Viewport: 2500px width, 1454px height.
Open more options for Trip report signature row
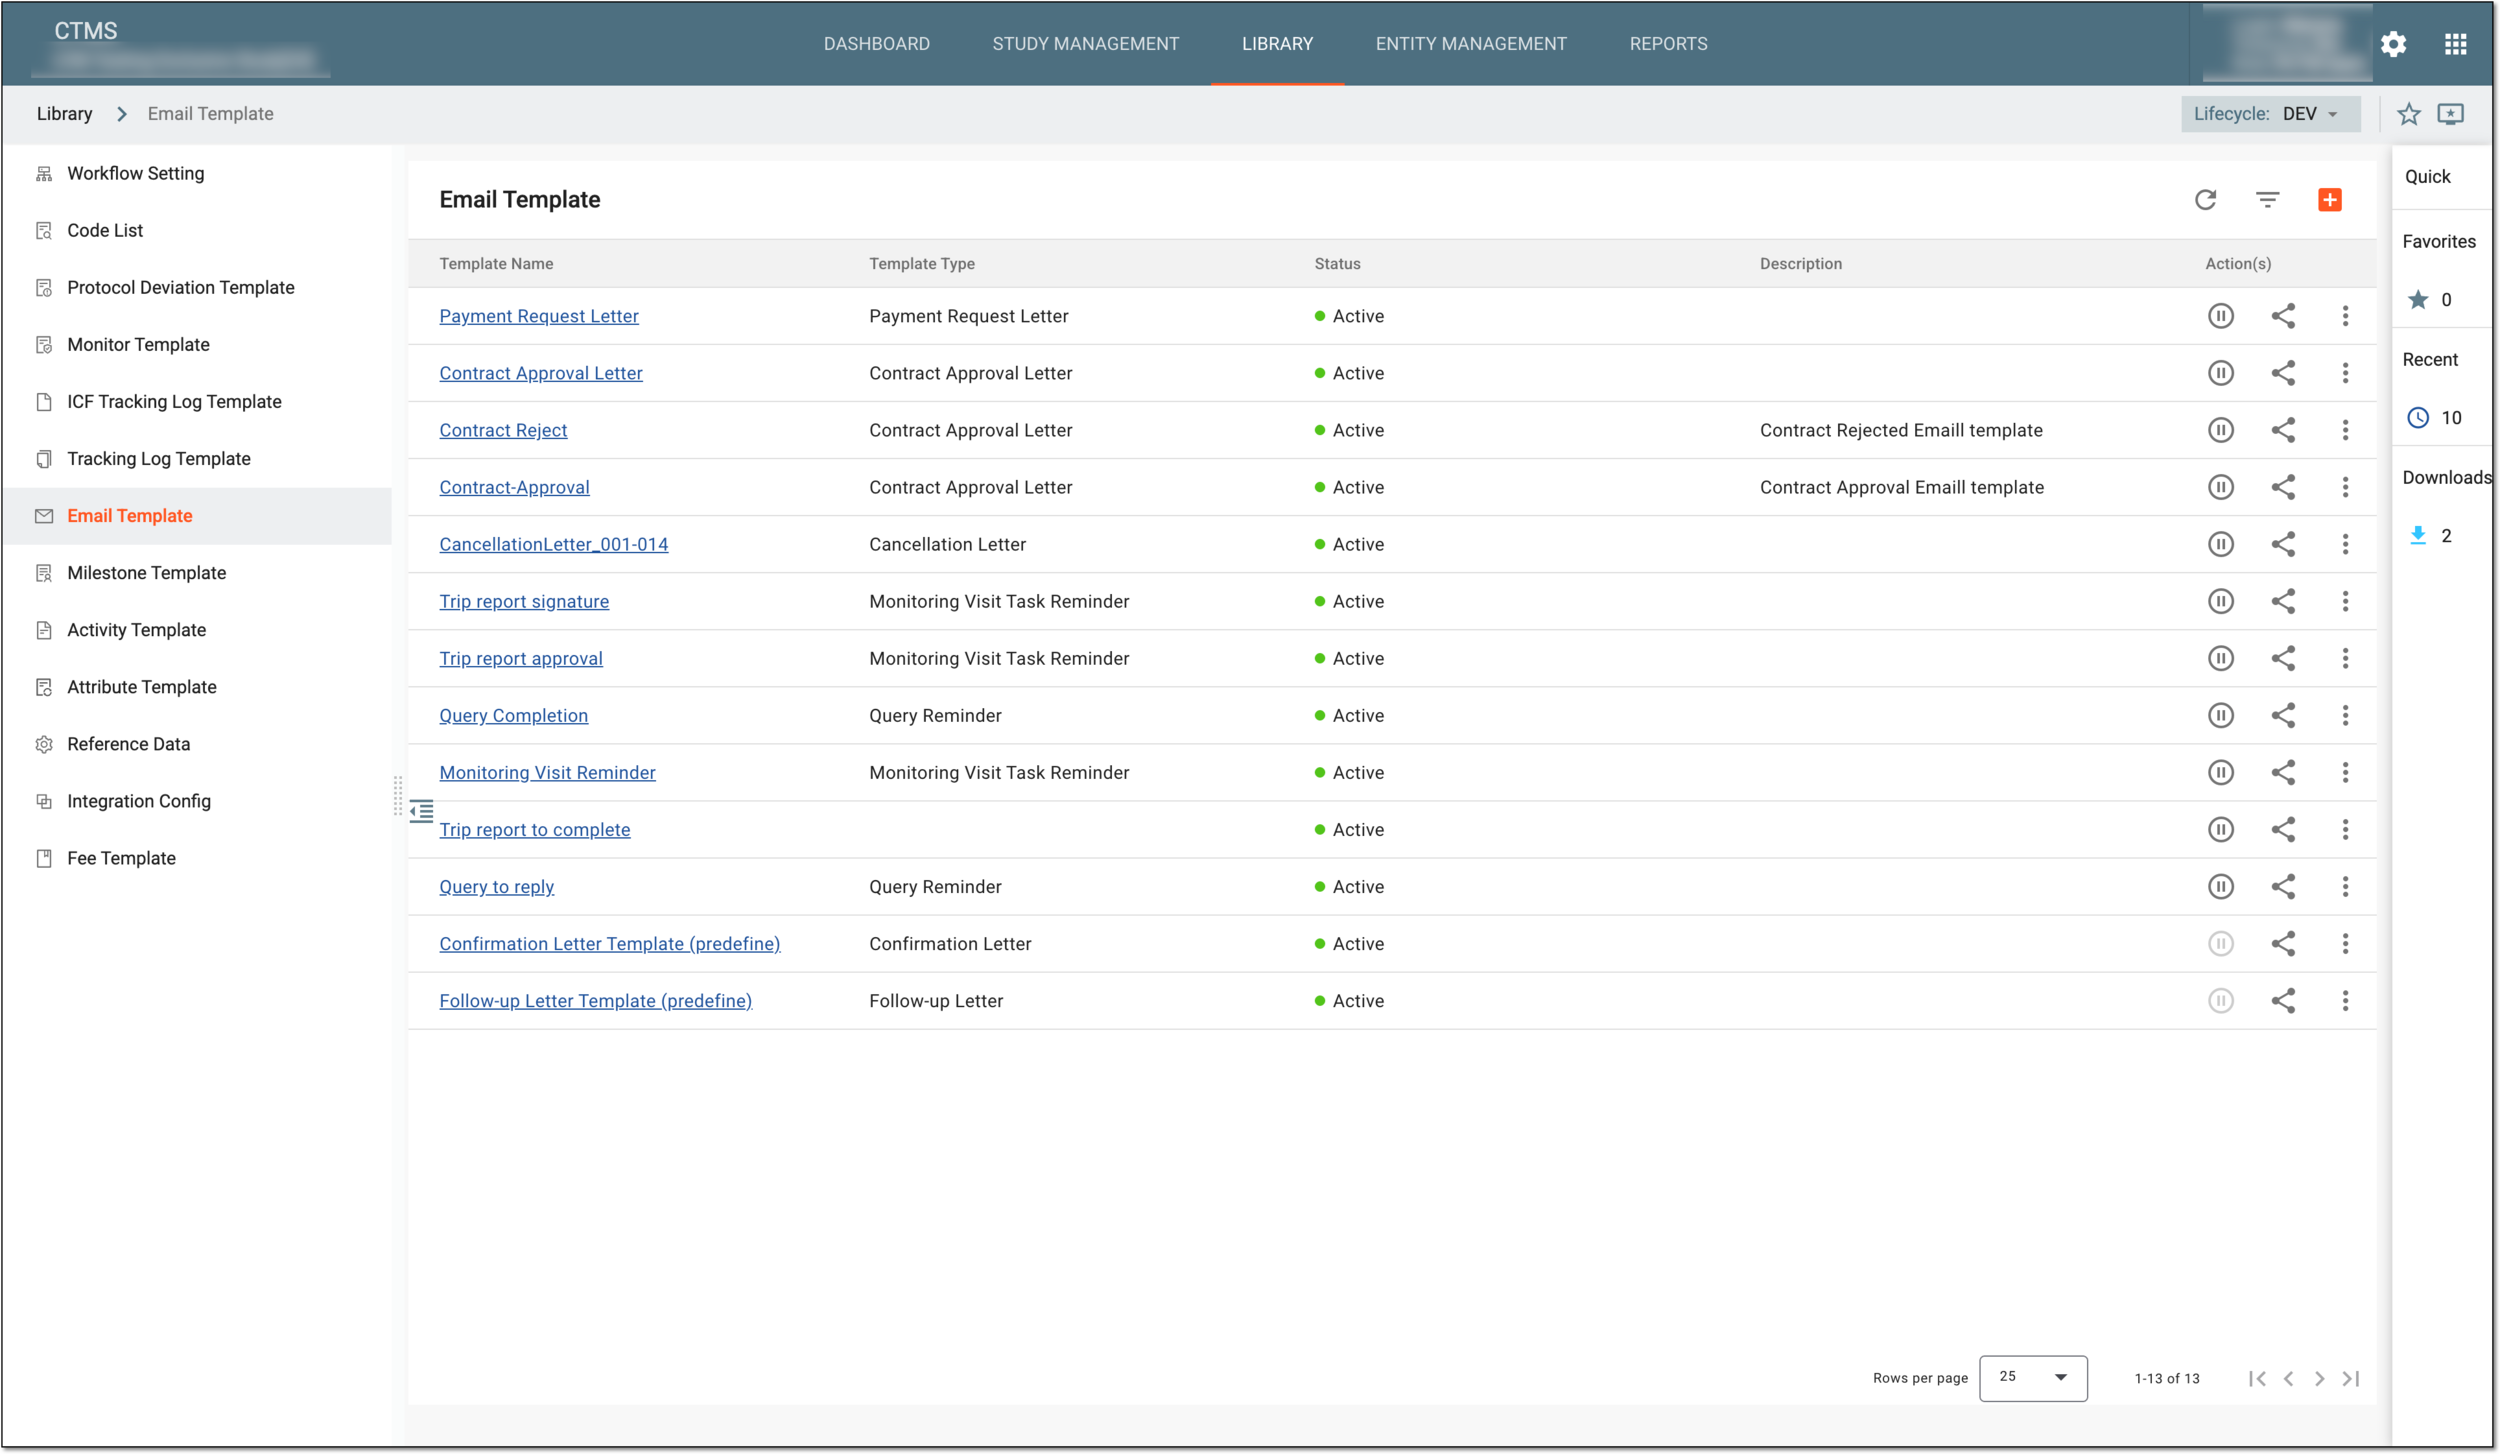[2345, 601]
